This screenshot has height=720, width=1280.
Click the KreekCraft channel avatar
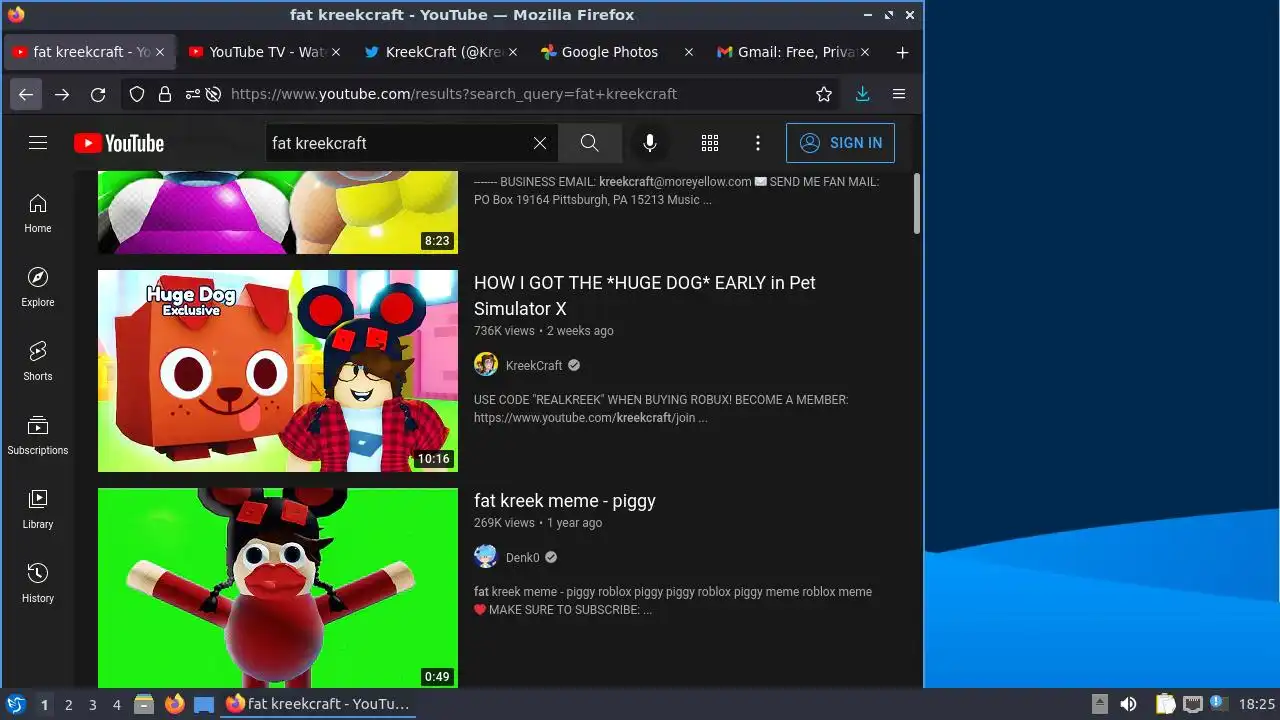coord(486,365)
